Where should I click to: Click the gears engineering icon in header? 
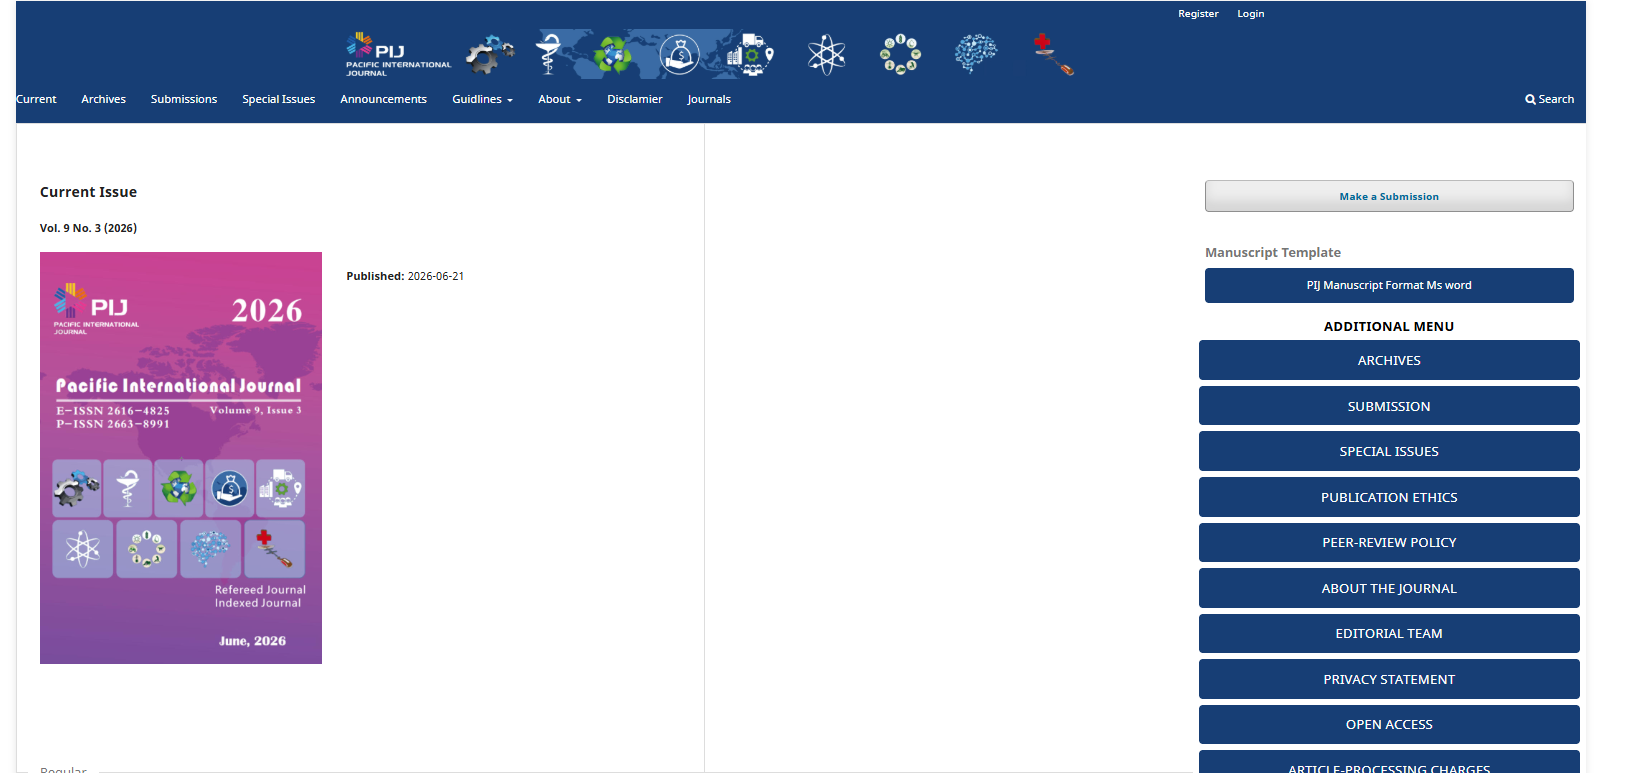tap(490, 55)
